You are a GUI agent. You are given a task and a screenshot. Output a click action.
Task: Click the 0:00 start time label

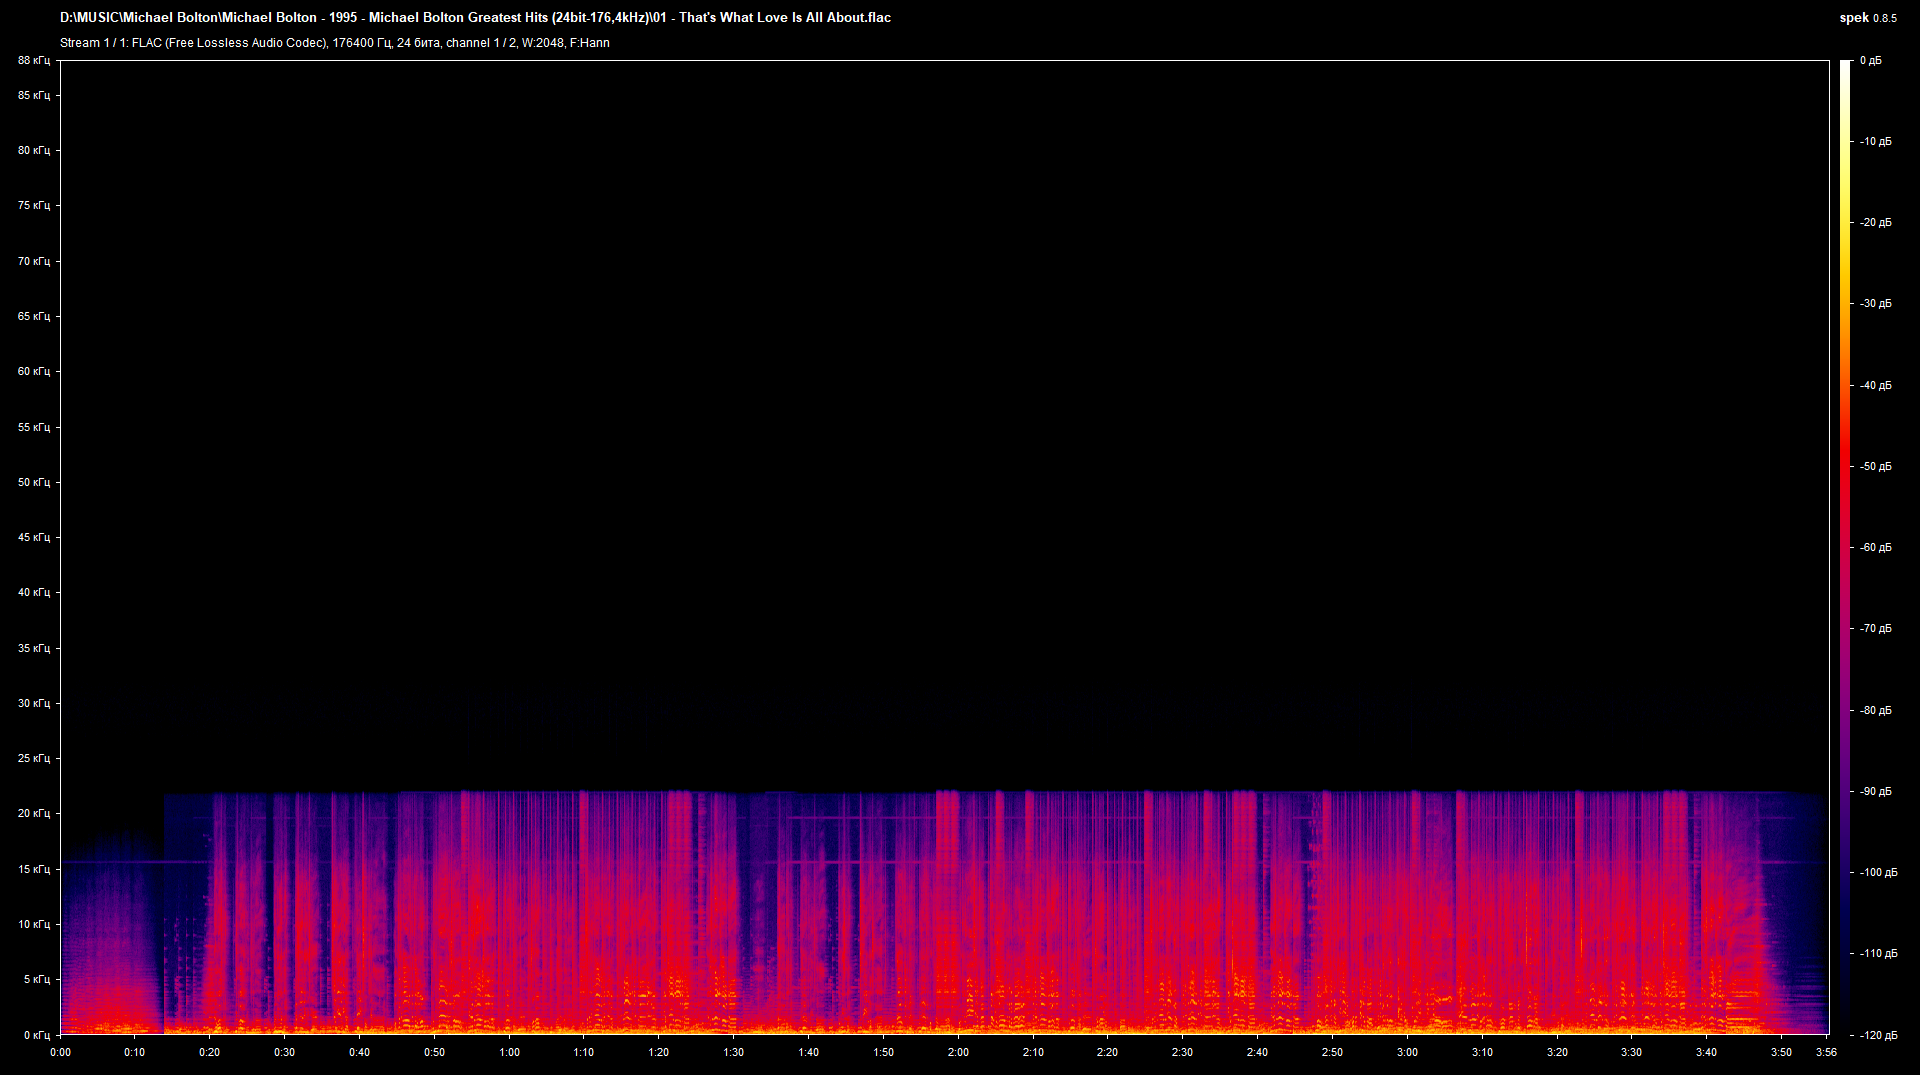tap(60, 1052)
